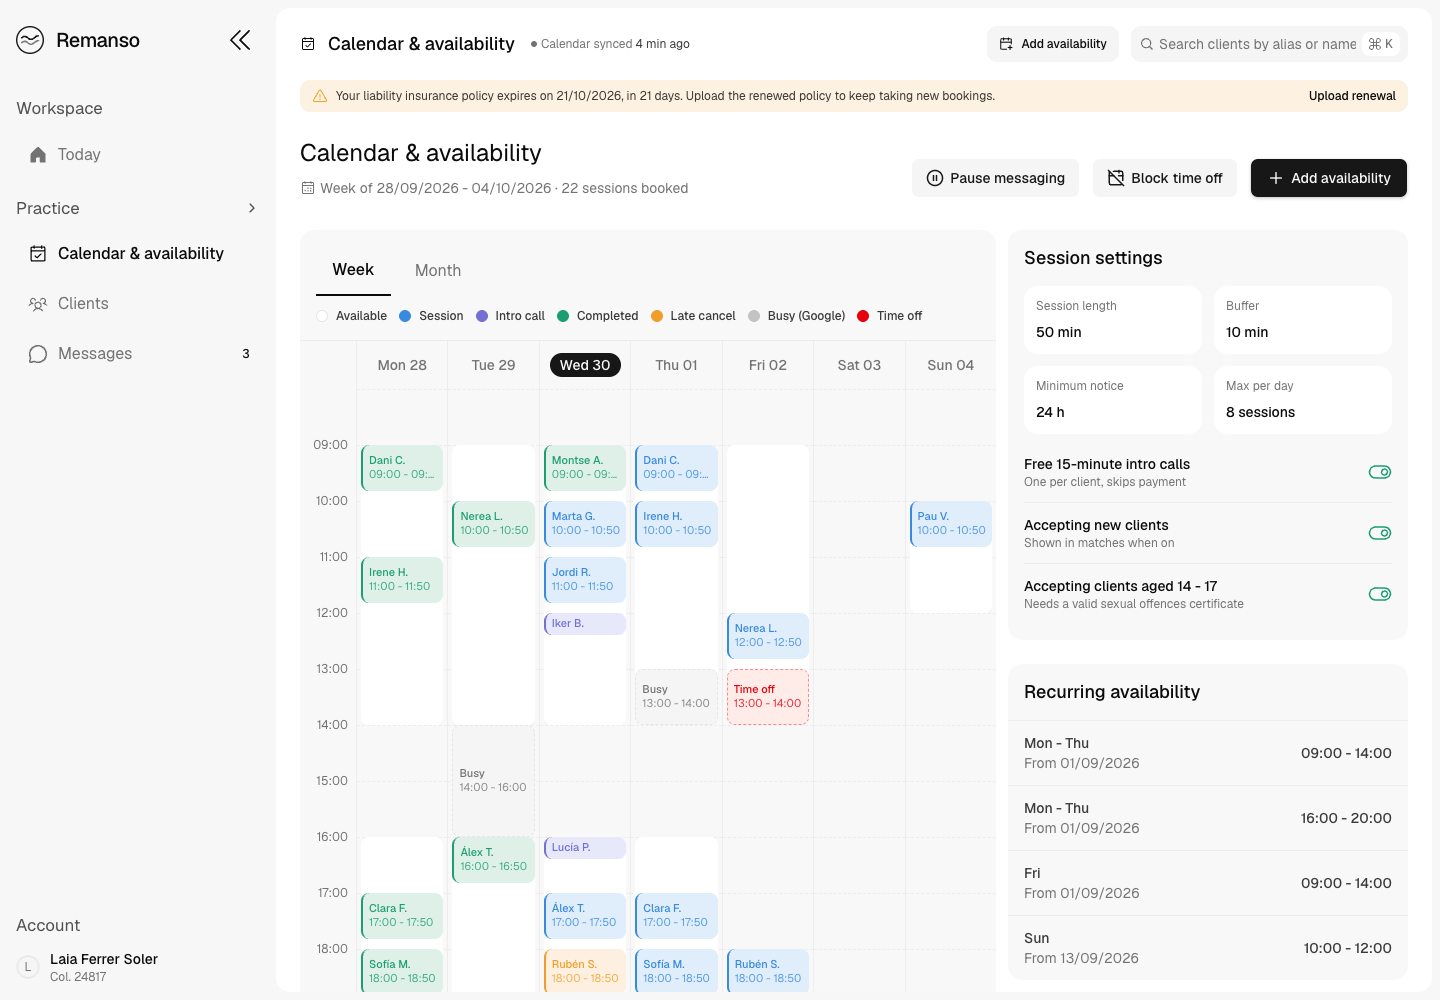Open the Clients page
The width and height of the screenshot is (1440, 1000).
138,304
